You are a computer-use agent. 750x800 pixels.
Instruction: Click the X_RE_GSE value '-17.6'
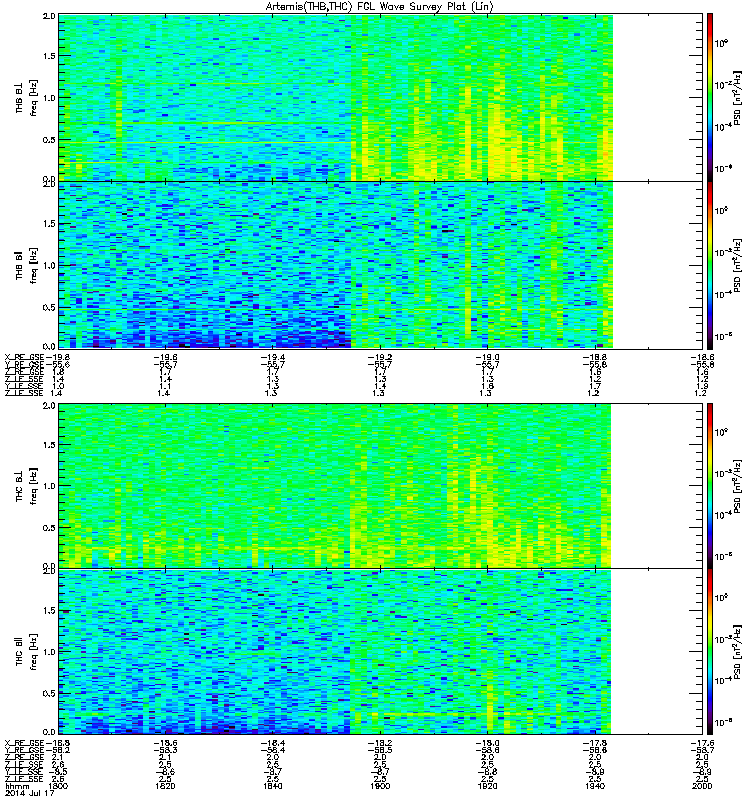[703, 743]
